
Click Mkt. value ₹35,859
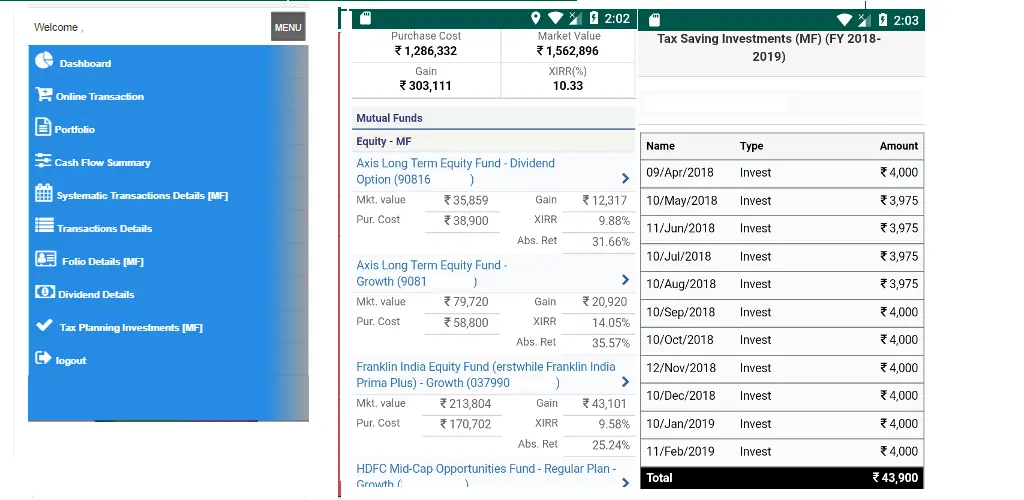click(x=466, y=200)
